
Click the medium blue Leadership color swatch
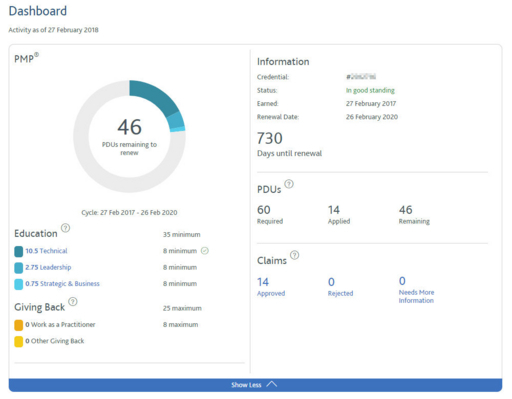pos(19,268)
